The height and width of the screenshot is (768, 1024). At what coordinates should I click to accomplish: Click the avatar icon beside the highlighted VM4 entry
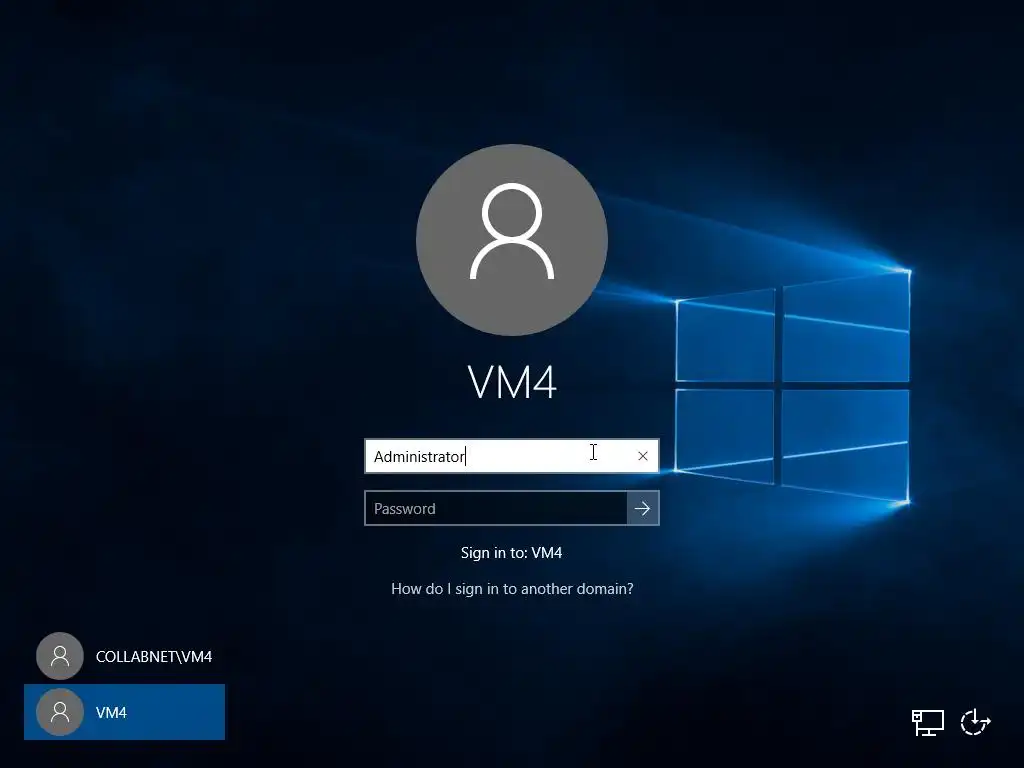[x=60, y=712]
